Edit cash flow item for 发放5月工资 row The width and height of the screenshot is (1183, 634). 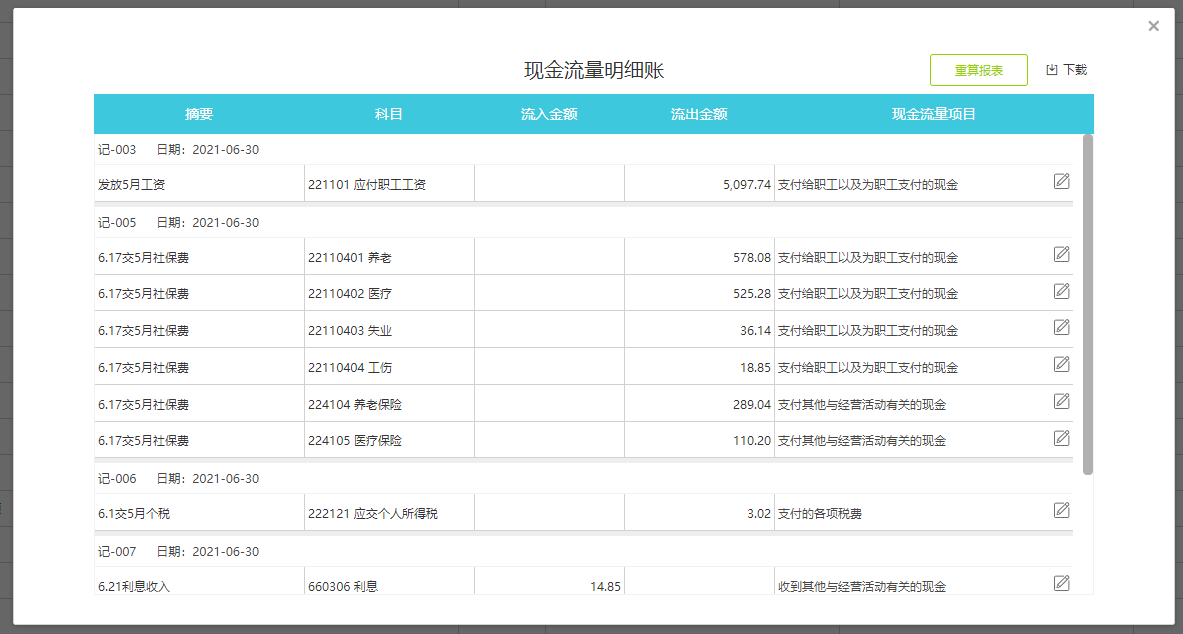(x=1062, y=180)
